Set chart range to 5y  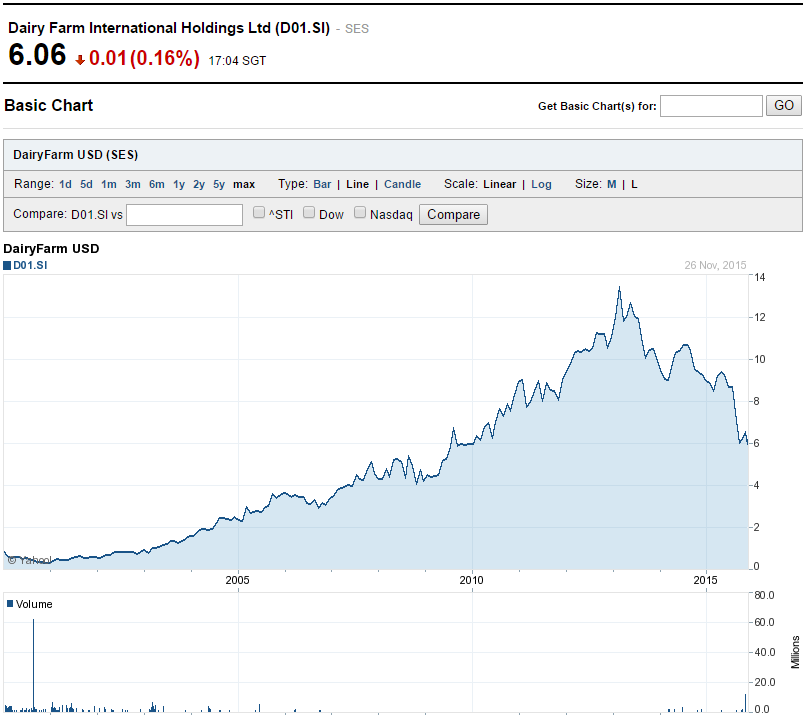pyautogui.click(x=219, y=184)
